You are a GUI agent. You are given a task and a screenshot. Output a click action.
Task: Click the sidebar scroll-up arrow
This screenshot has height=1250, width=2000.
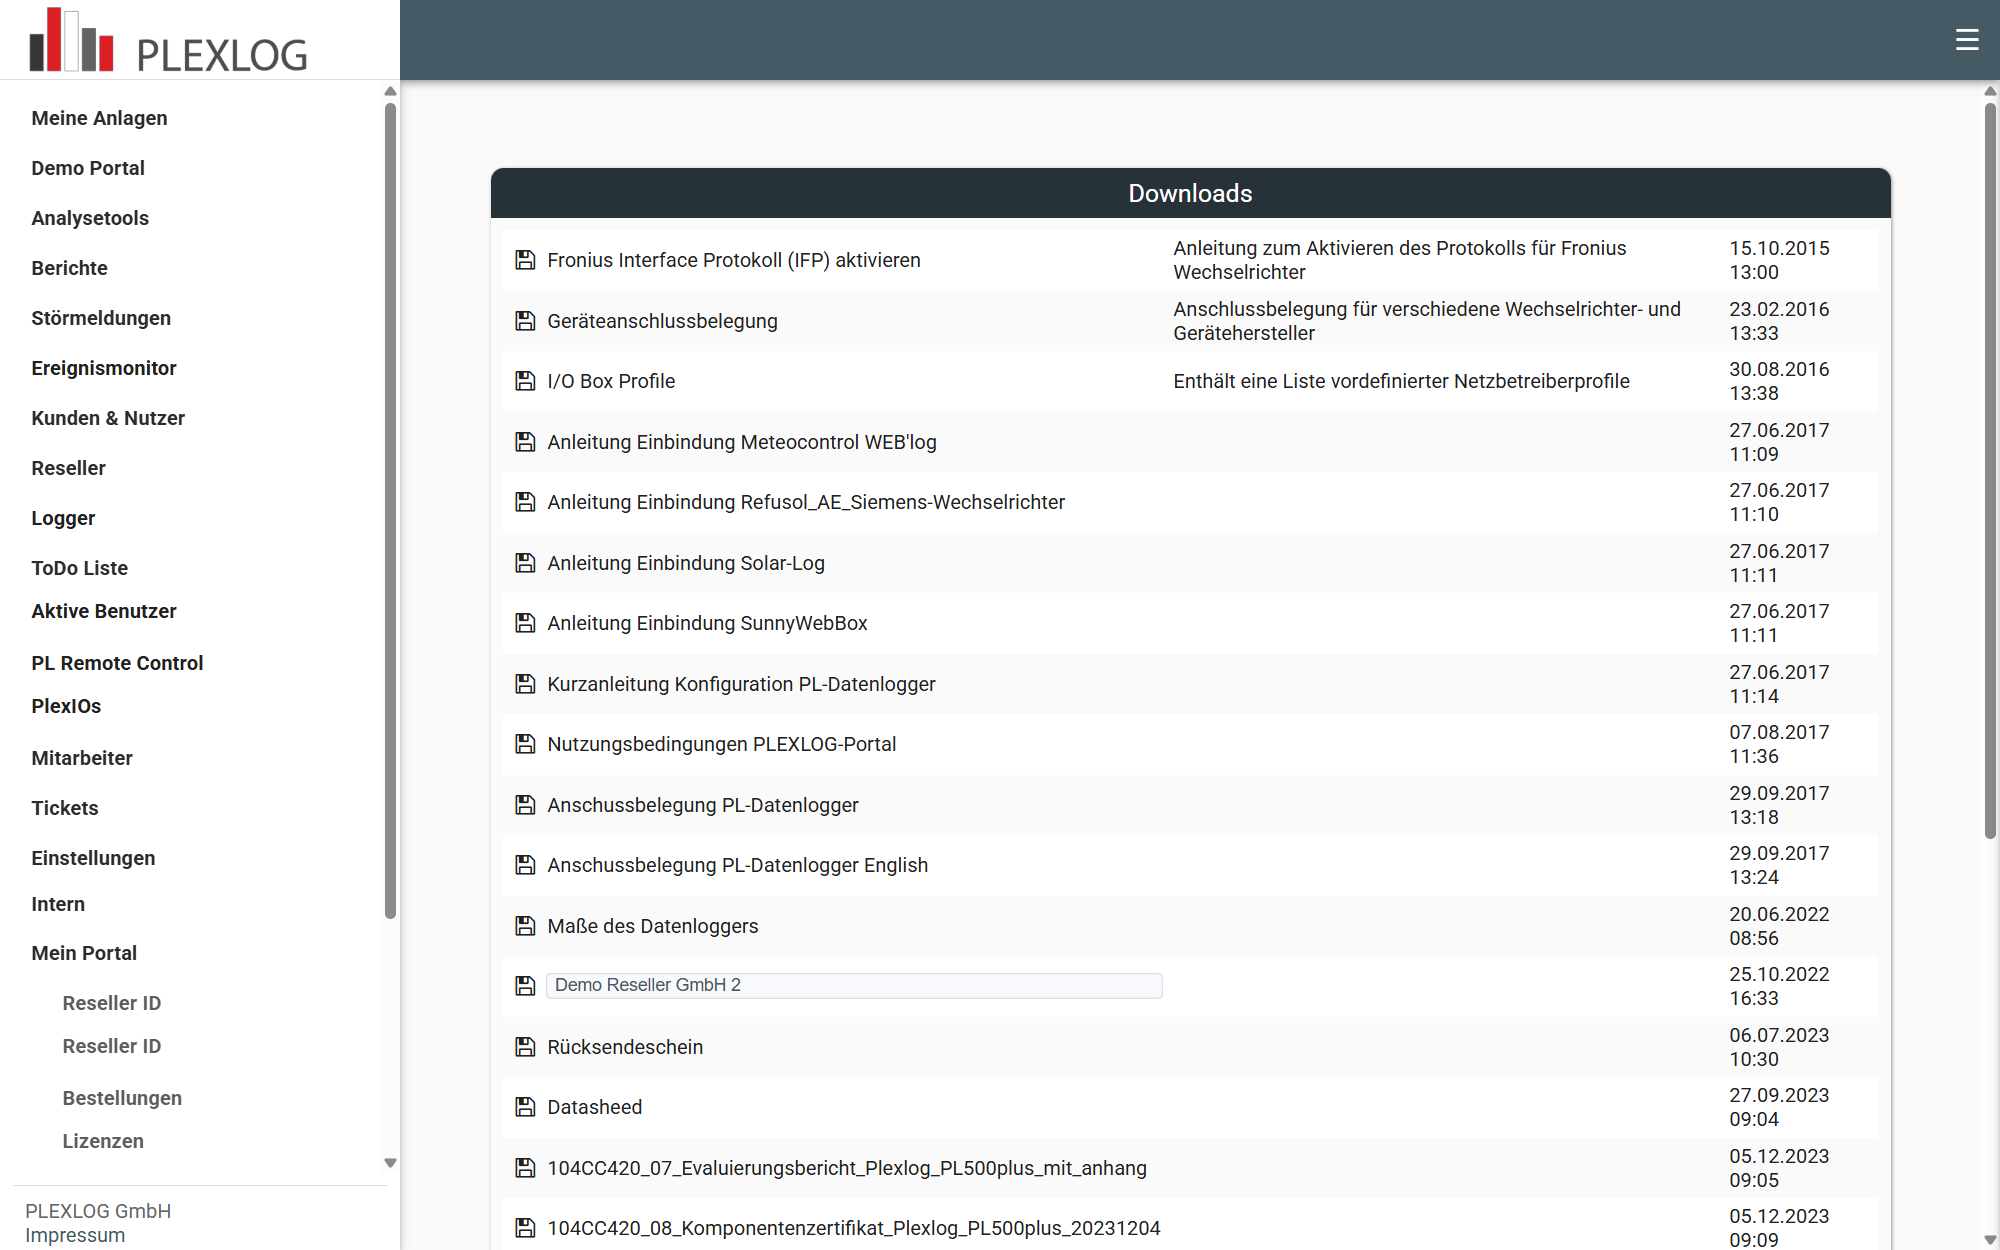click(x=390, y=91)
